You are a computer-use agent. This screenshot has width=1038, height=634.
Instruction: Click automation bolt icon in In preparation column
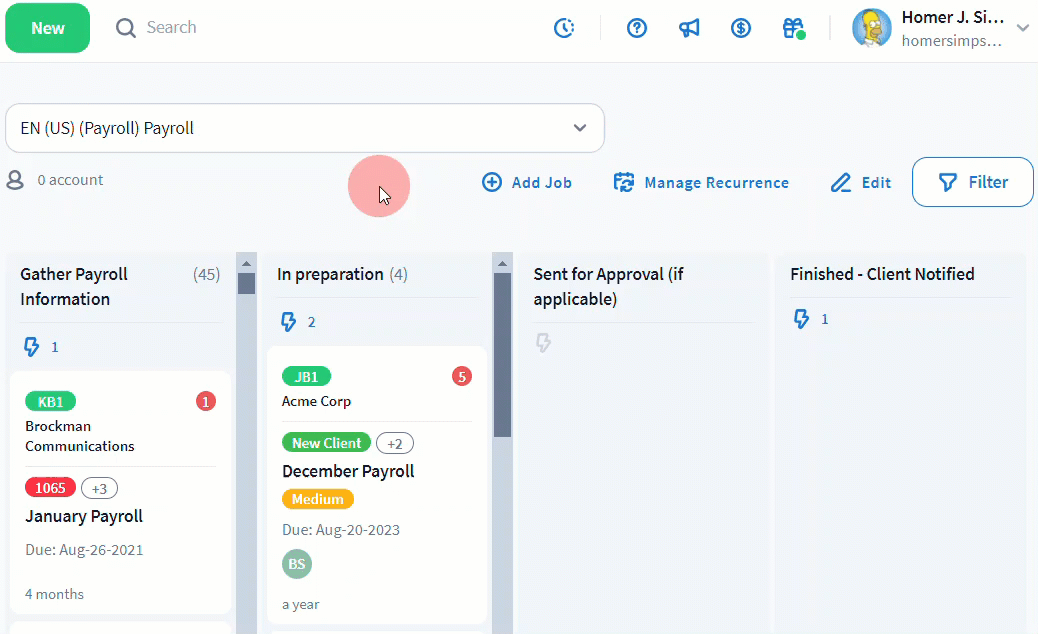tap(289, 322)
